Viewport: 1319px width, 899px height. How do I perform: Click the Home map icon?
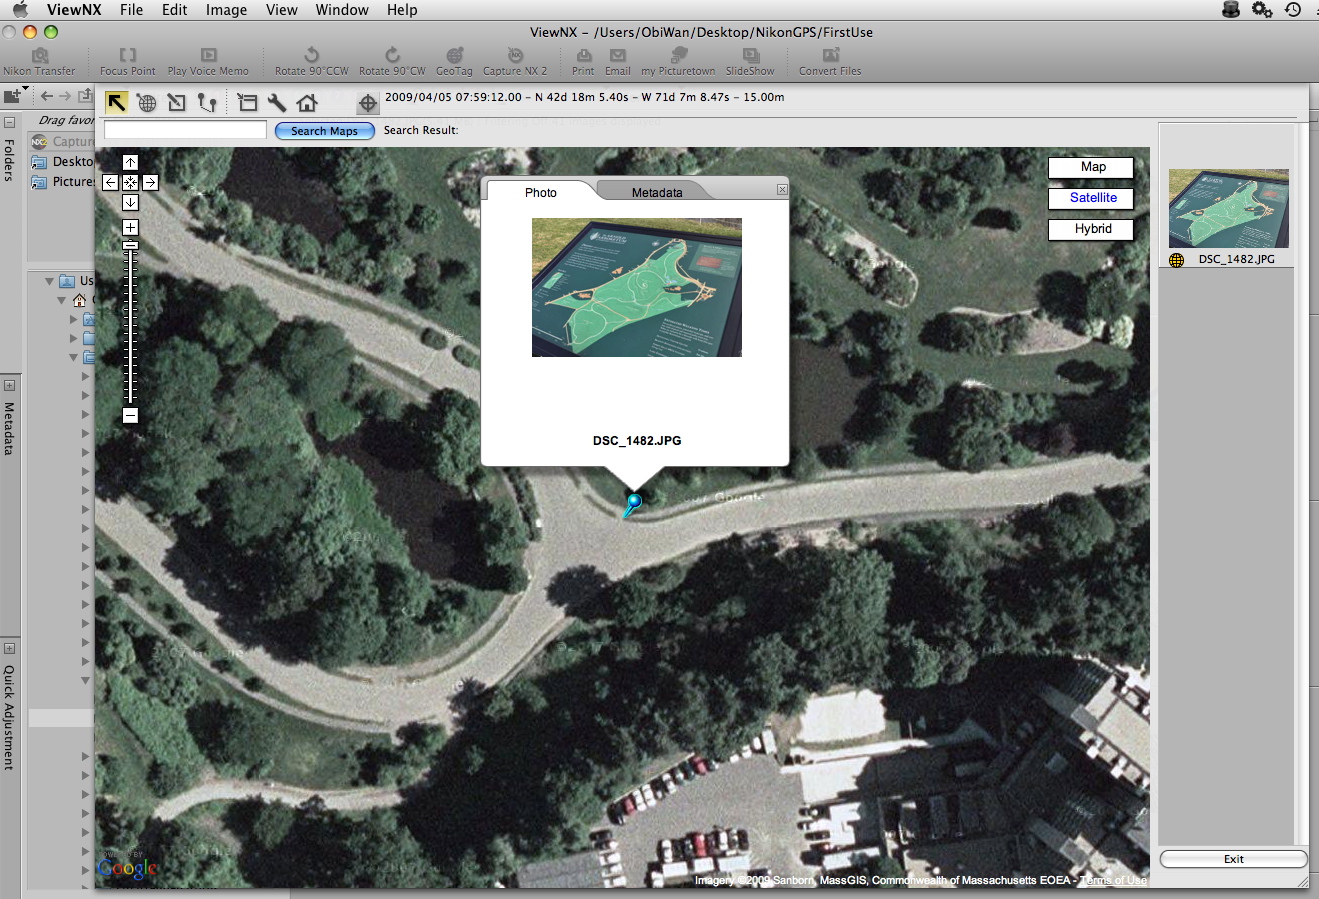[307, 102]
